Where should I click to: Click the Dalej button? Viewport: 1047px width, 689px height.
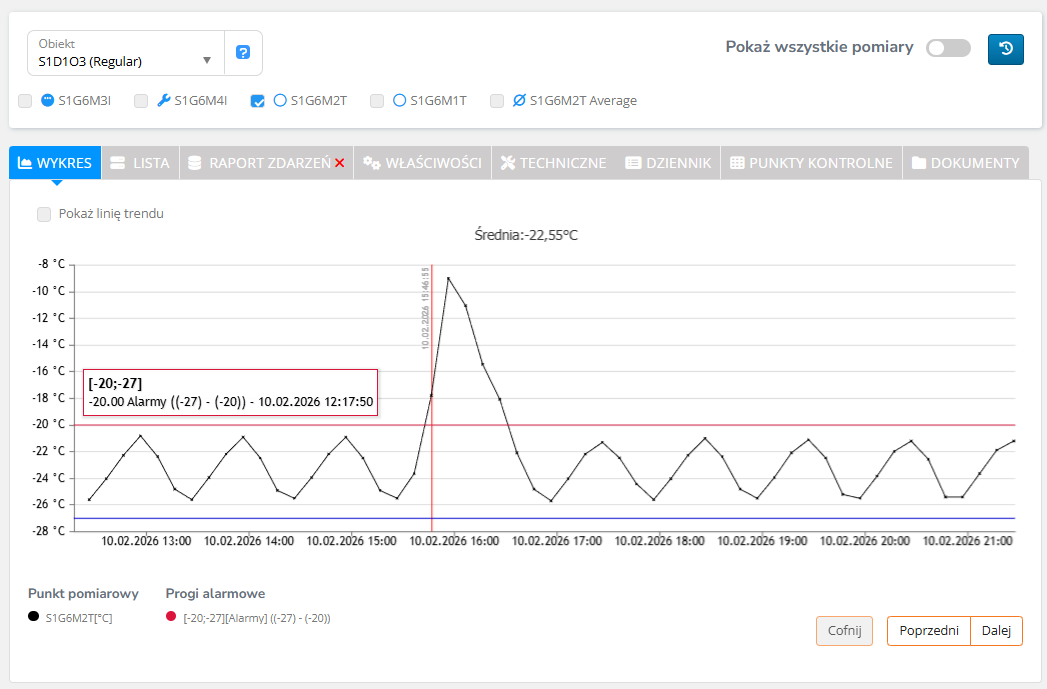[x=996, y=631]
